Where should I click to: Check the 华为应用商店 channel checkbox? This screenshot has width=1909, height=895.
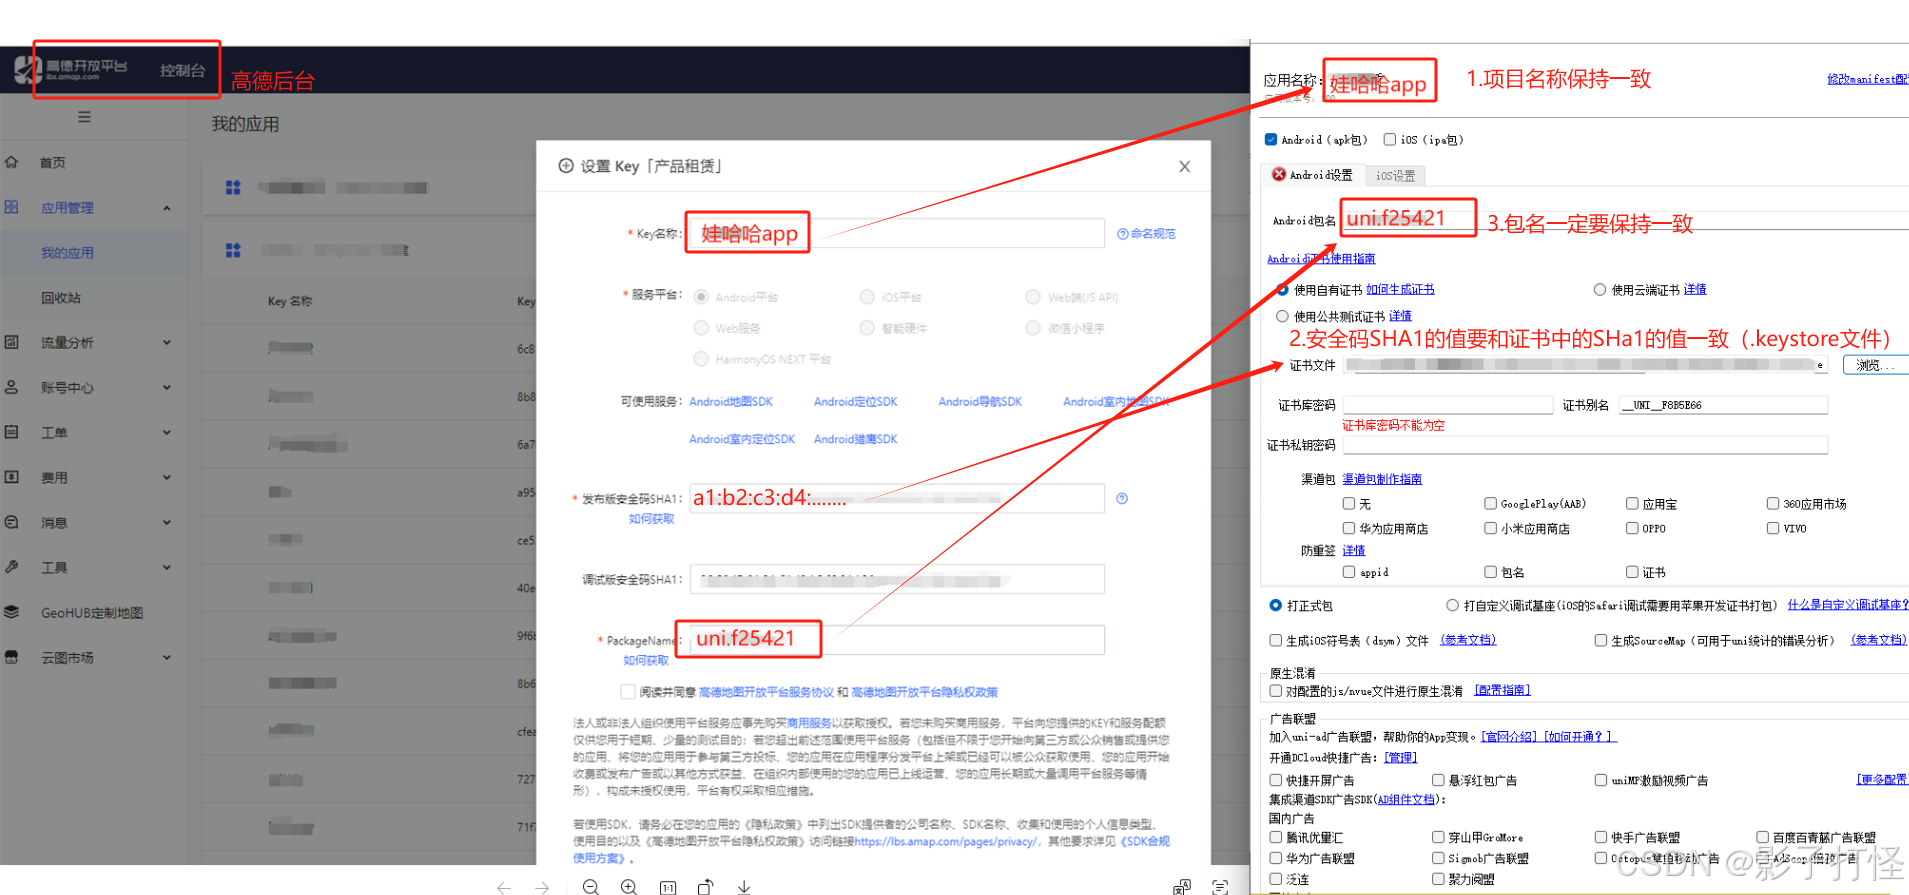(x=1349, y=528)
